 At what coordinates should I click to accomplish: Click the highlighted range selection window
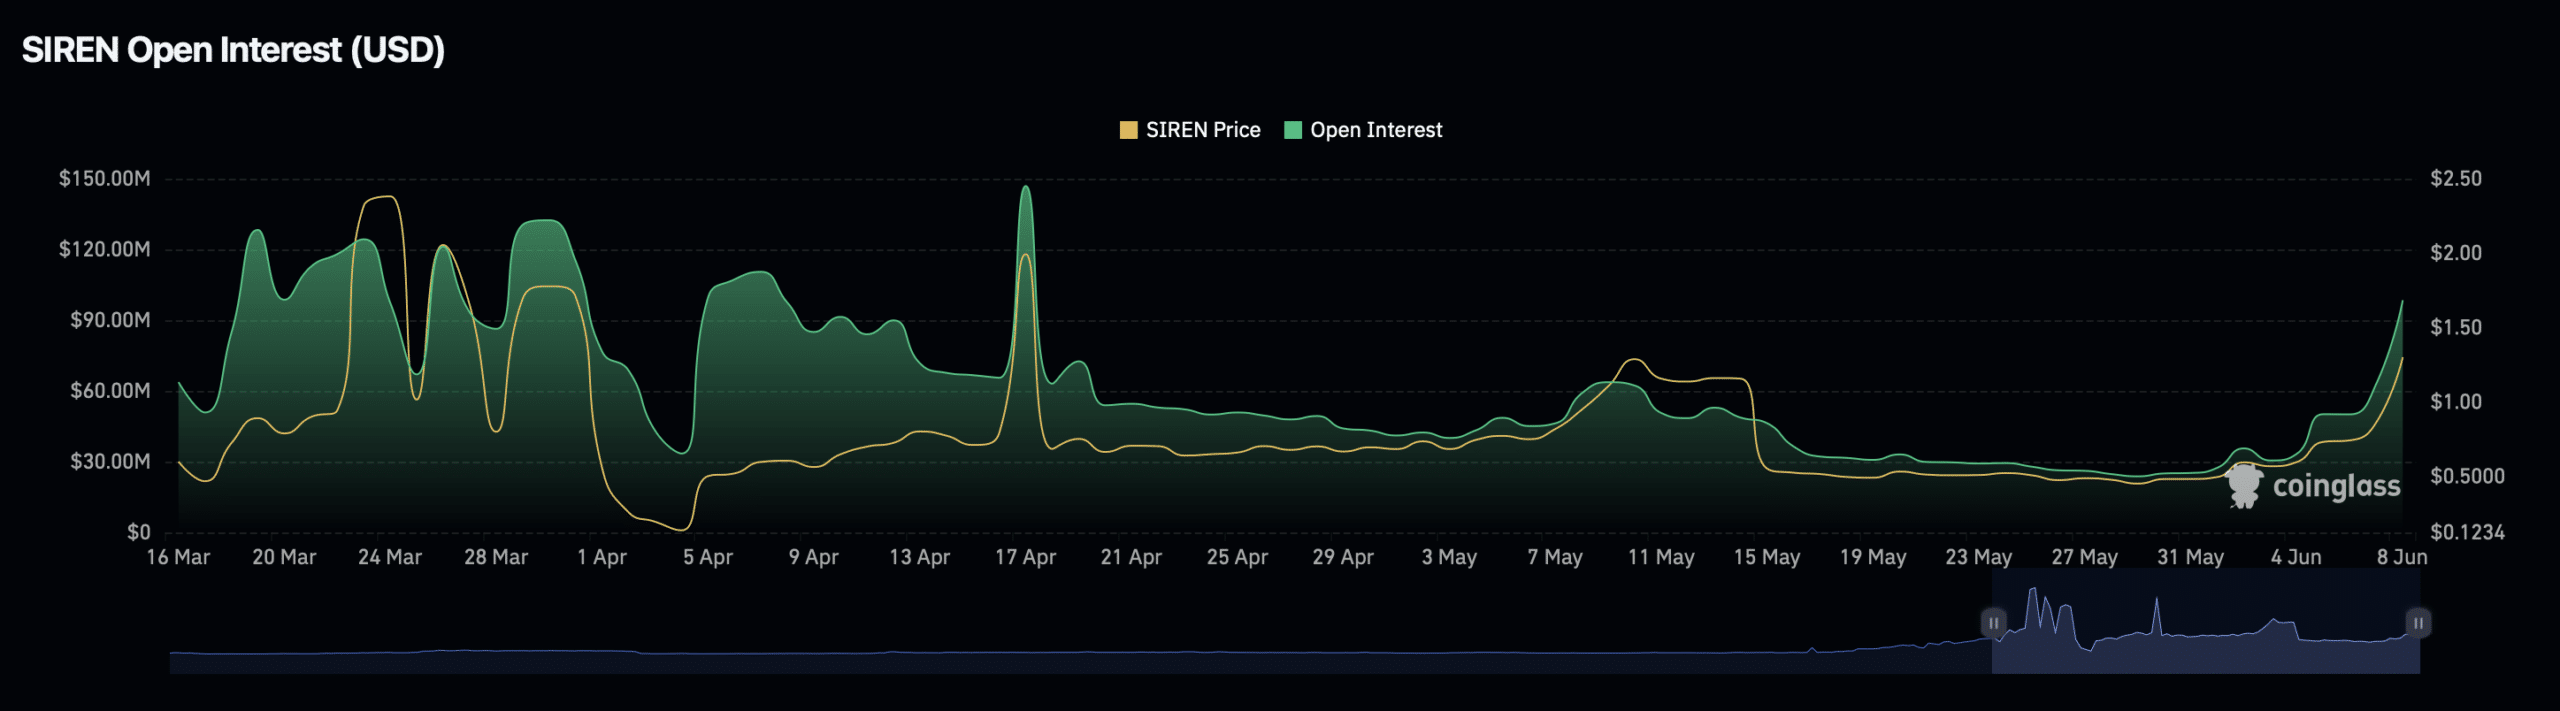click(x=2205, y=623)
